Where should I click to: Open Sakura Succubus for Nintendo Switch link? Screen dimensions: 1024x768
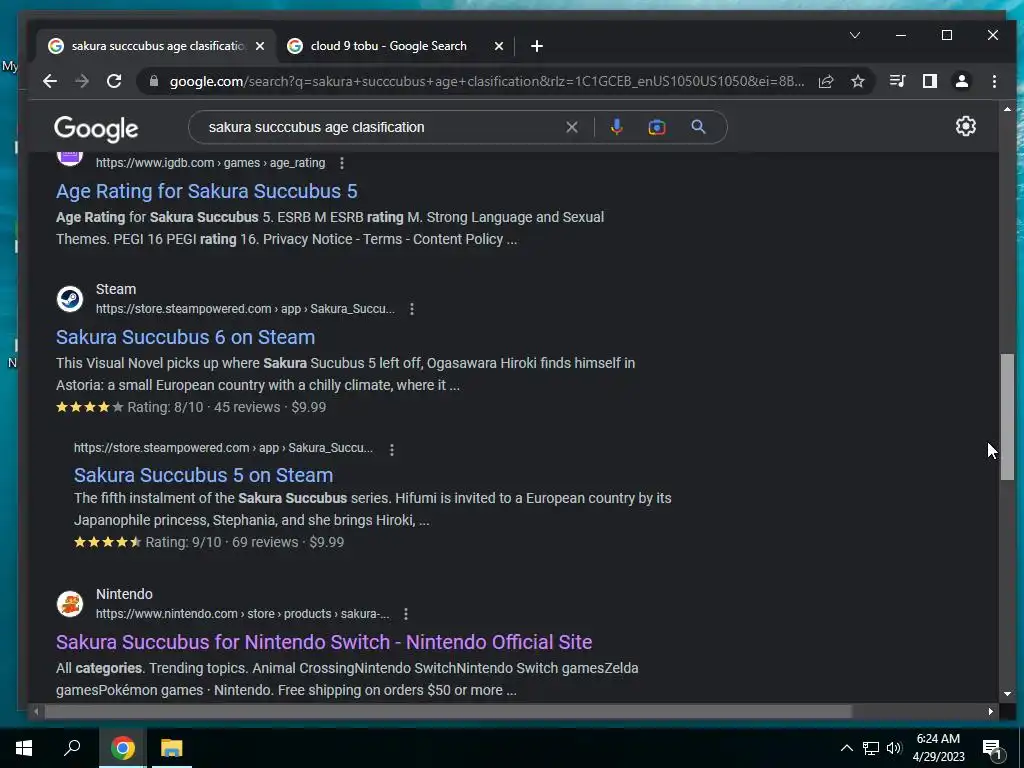tap(324, 643)
